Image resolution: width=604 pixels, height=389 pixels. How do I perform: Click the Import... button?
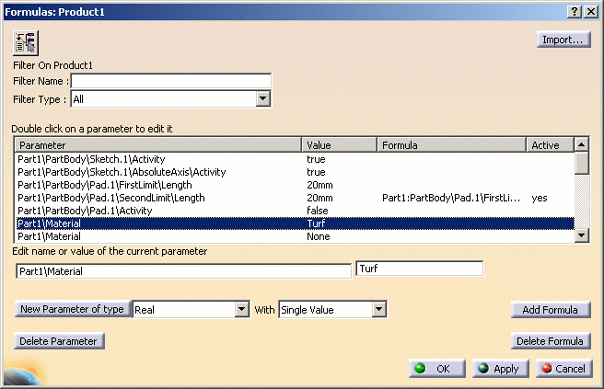563,40
